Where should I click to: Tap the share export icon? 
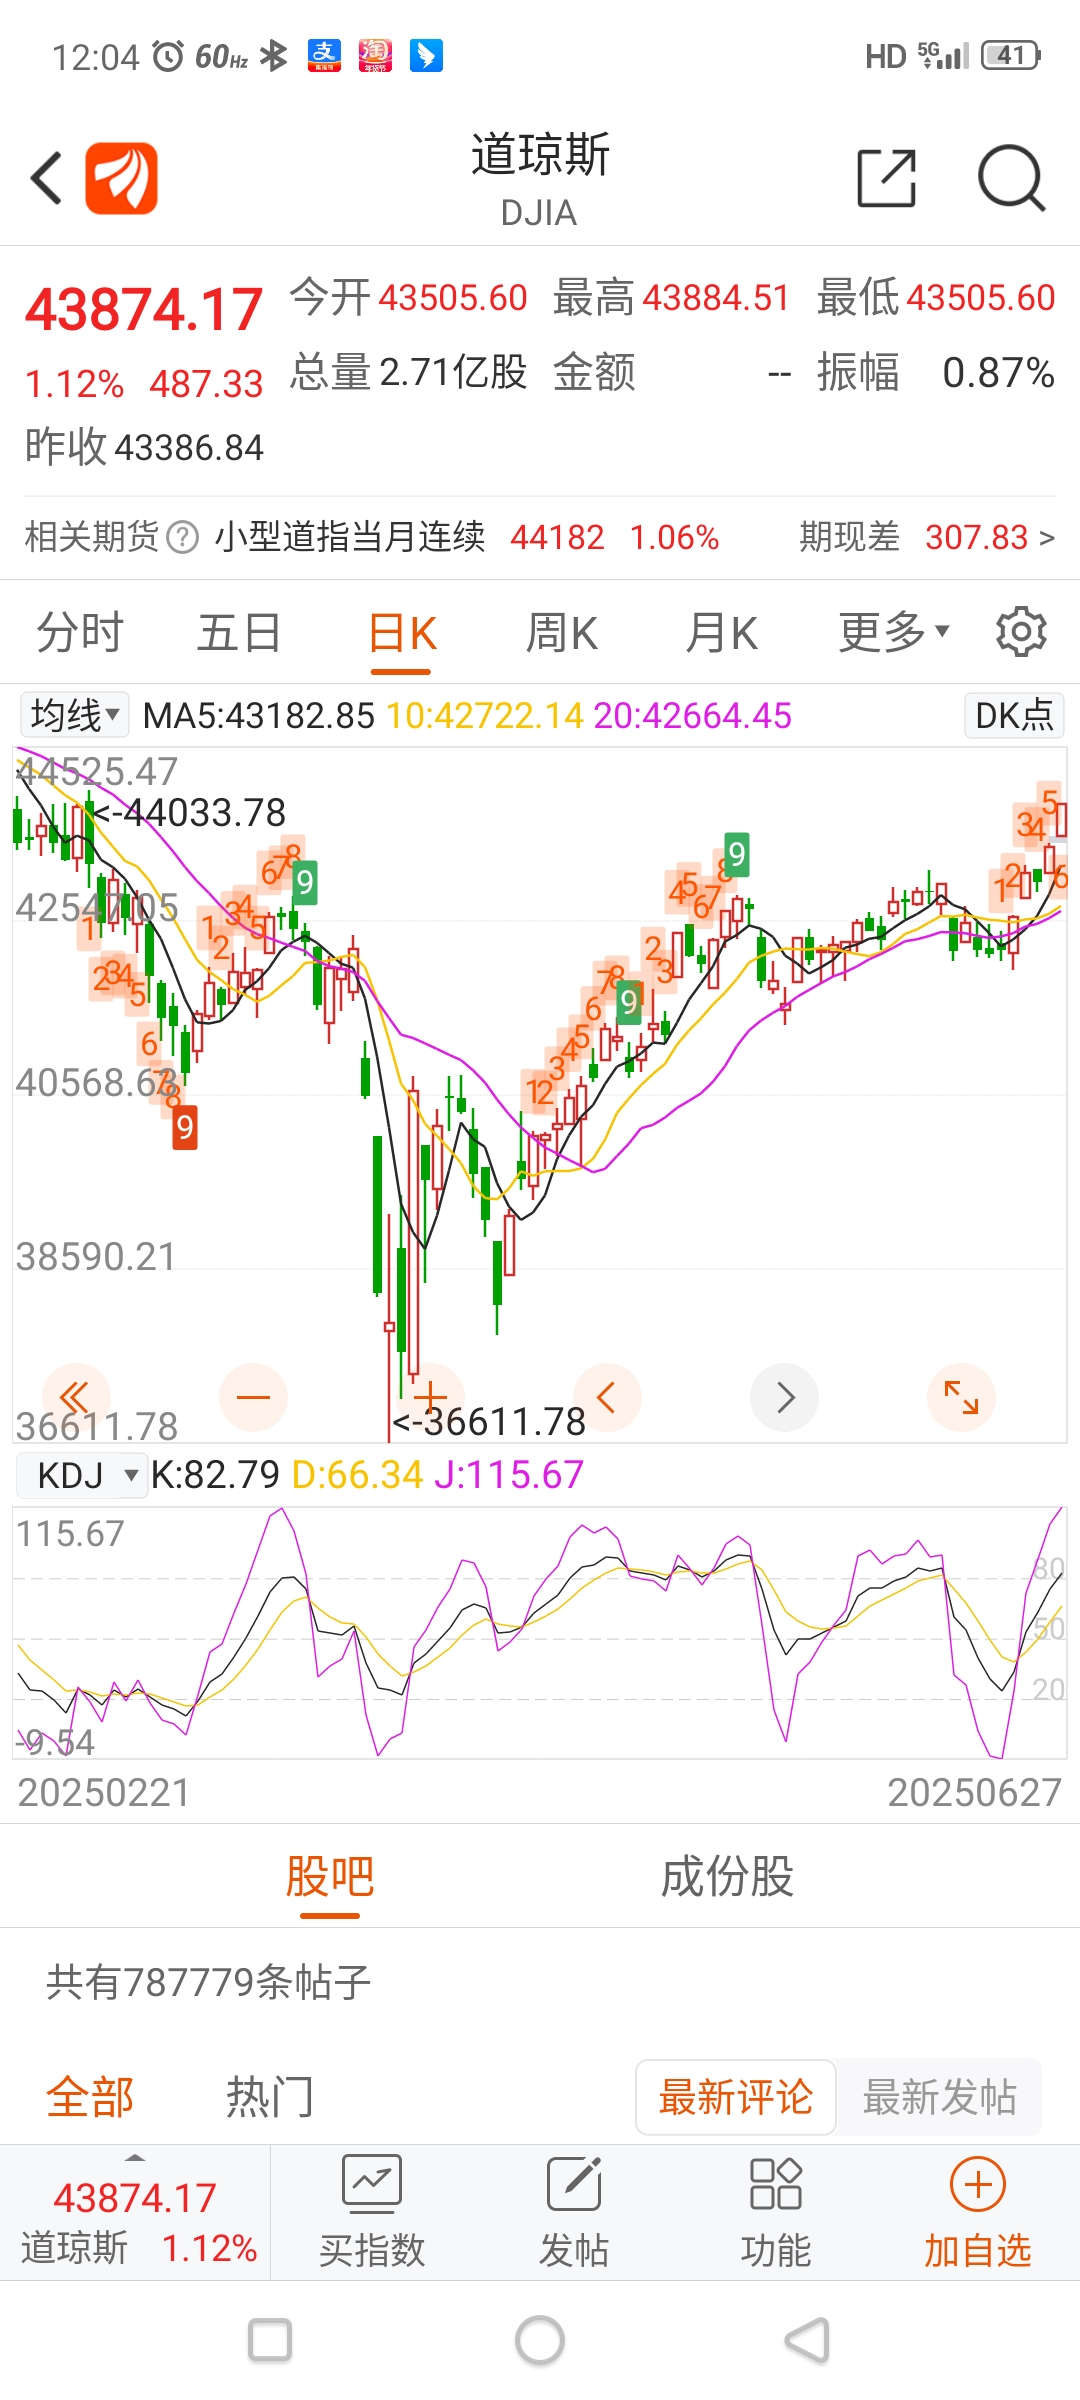click(887, 178)
